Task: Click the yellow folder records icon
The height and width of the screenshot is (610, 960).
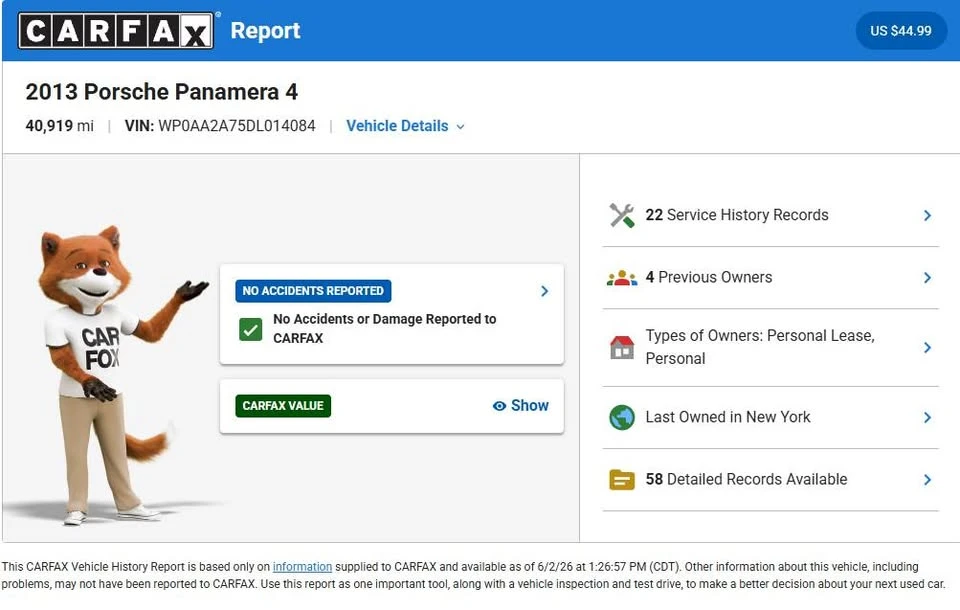Action: (622, 480)
